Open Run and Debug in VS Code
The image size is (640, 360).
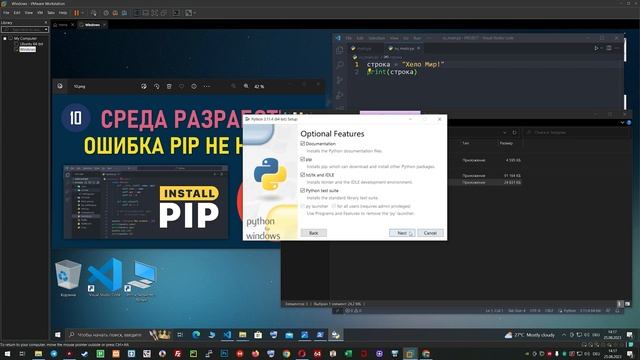click(340, 95)
